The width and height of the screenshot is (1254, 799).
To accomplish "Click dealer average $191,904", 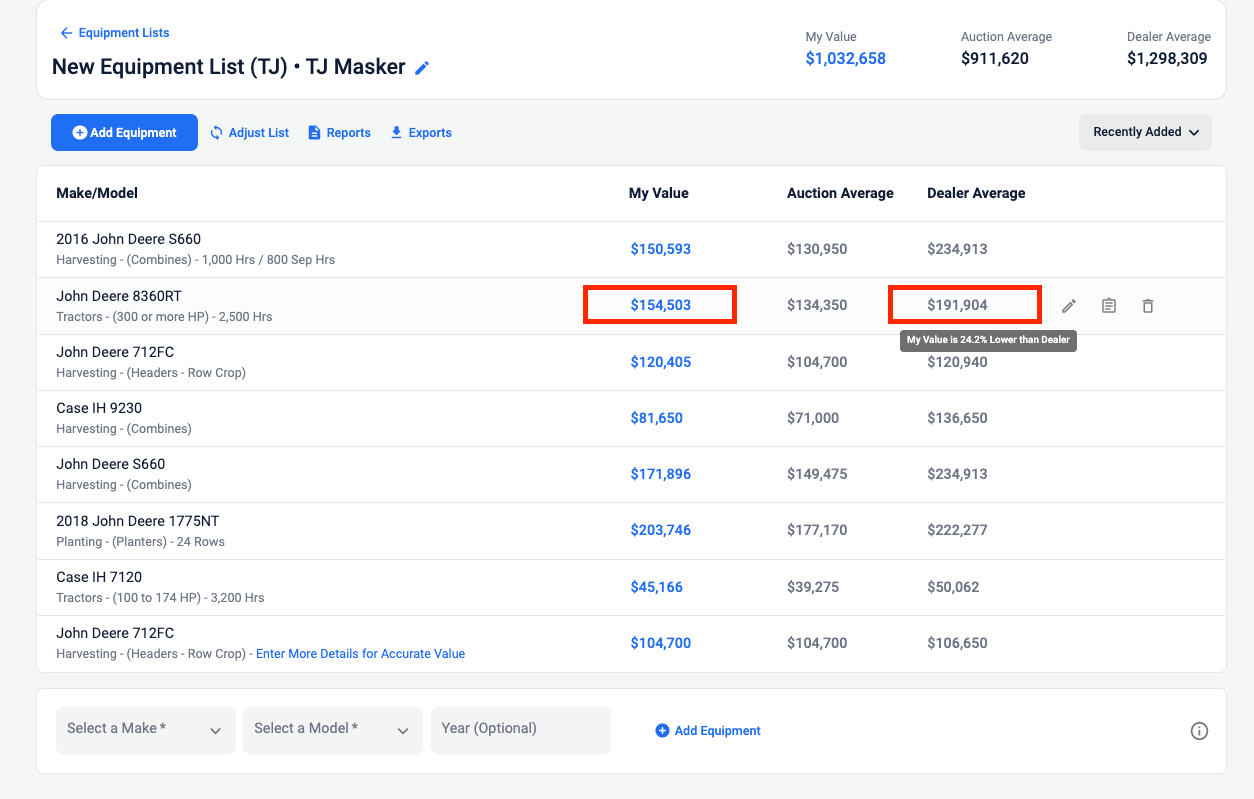I will click(957, 305).
